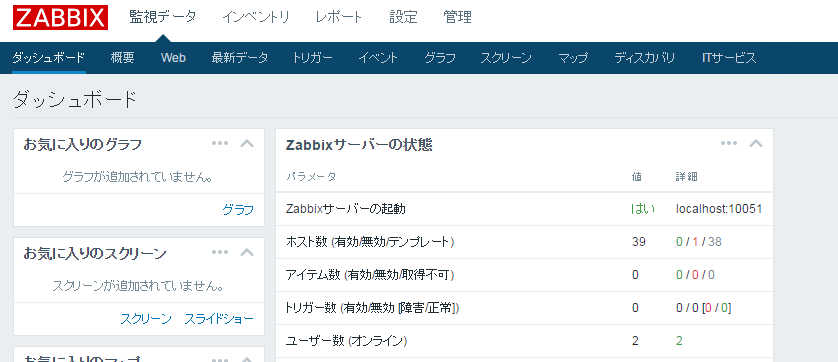Open the 管理 top menu

[457, 17]
